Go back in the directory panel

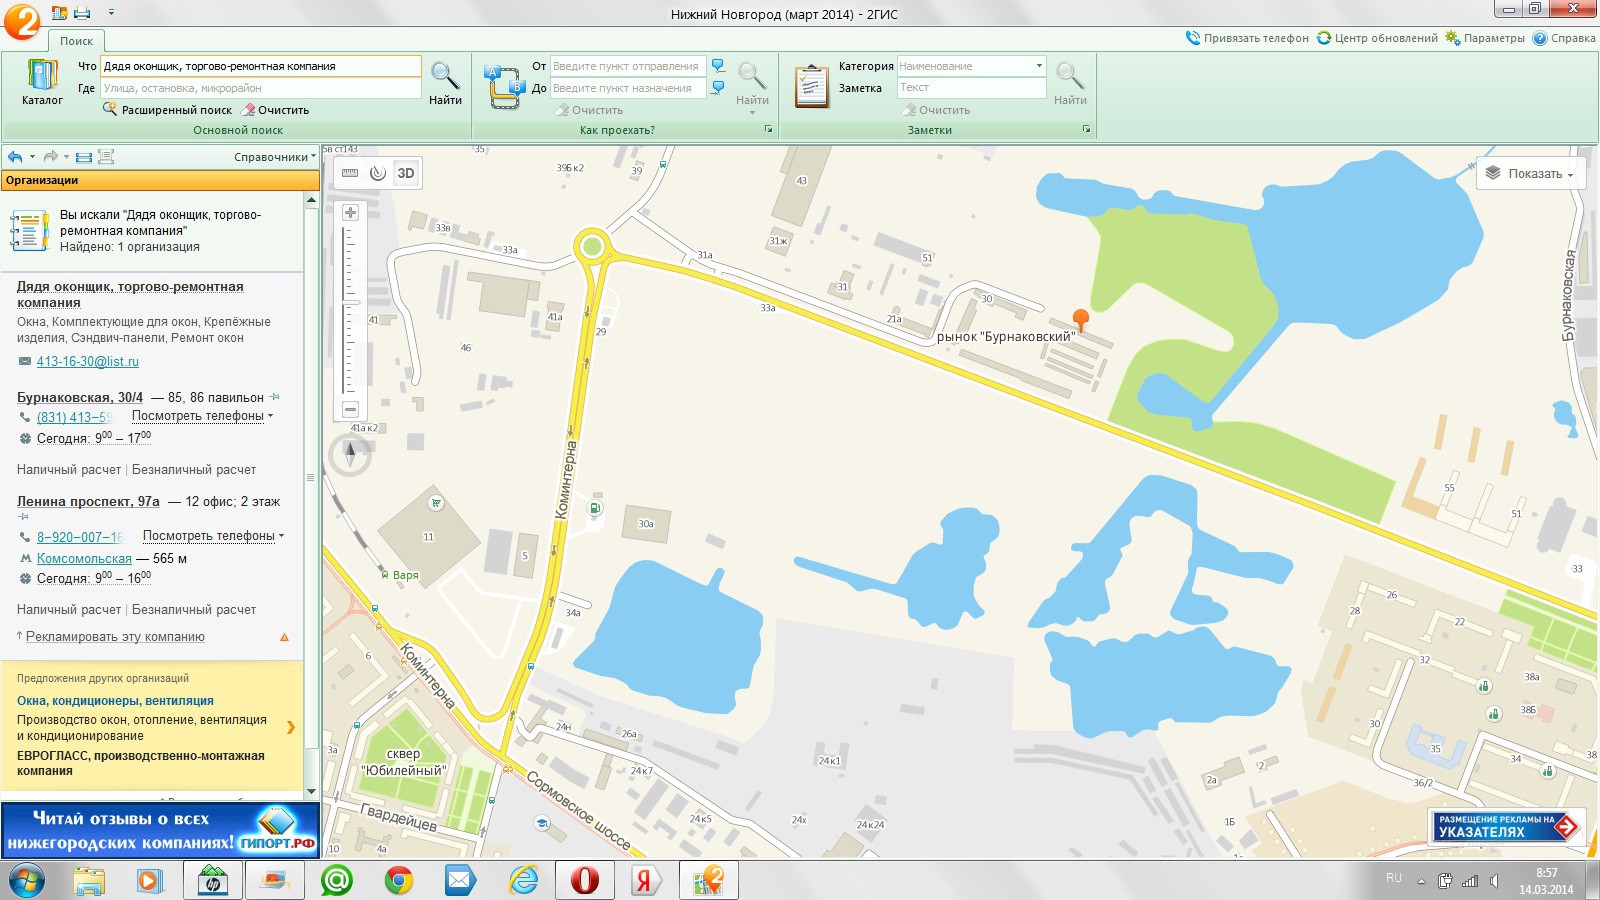coord(15,157)
